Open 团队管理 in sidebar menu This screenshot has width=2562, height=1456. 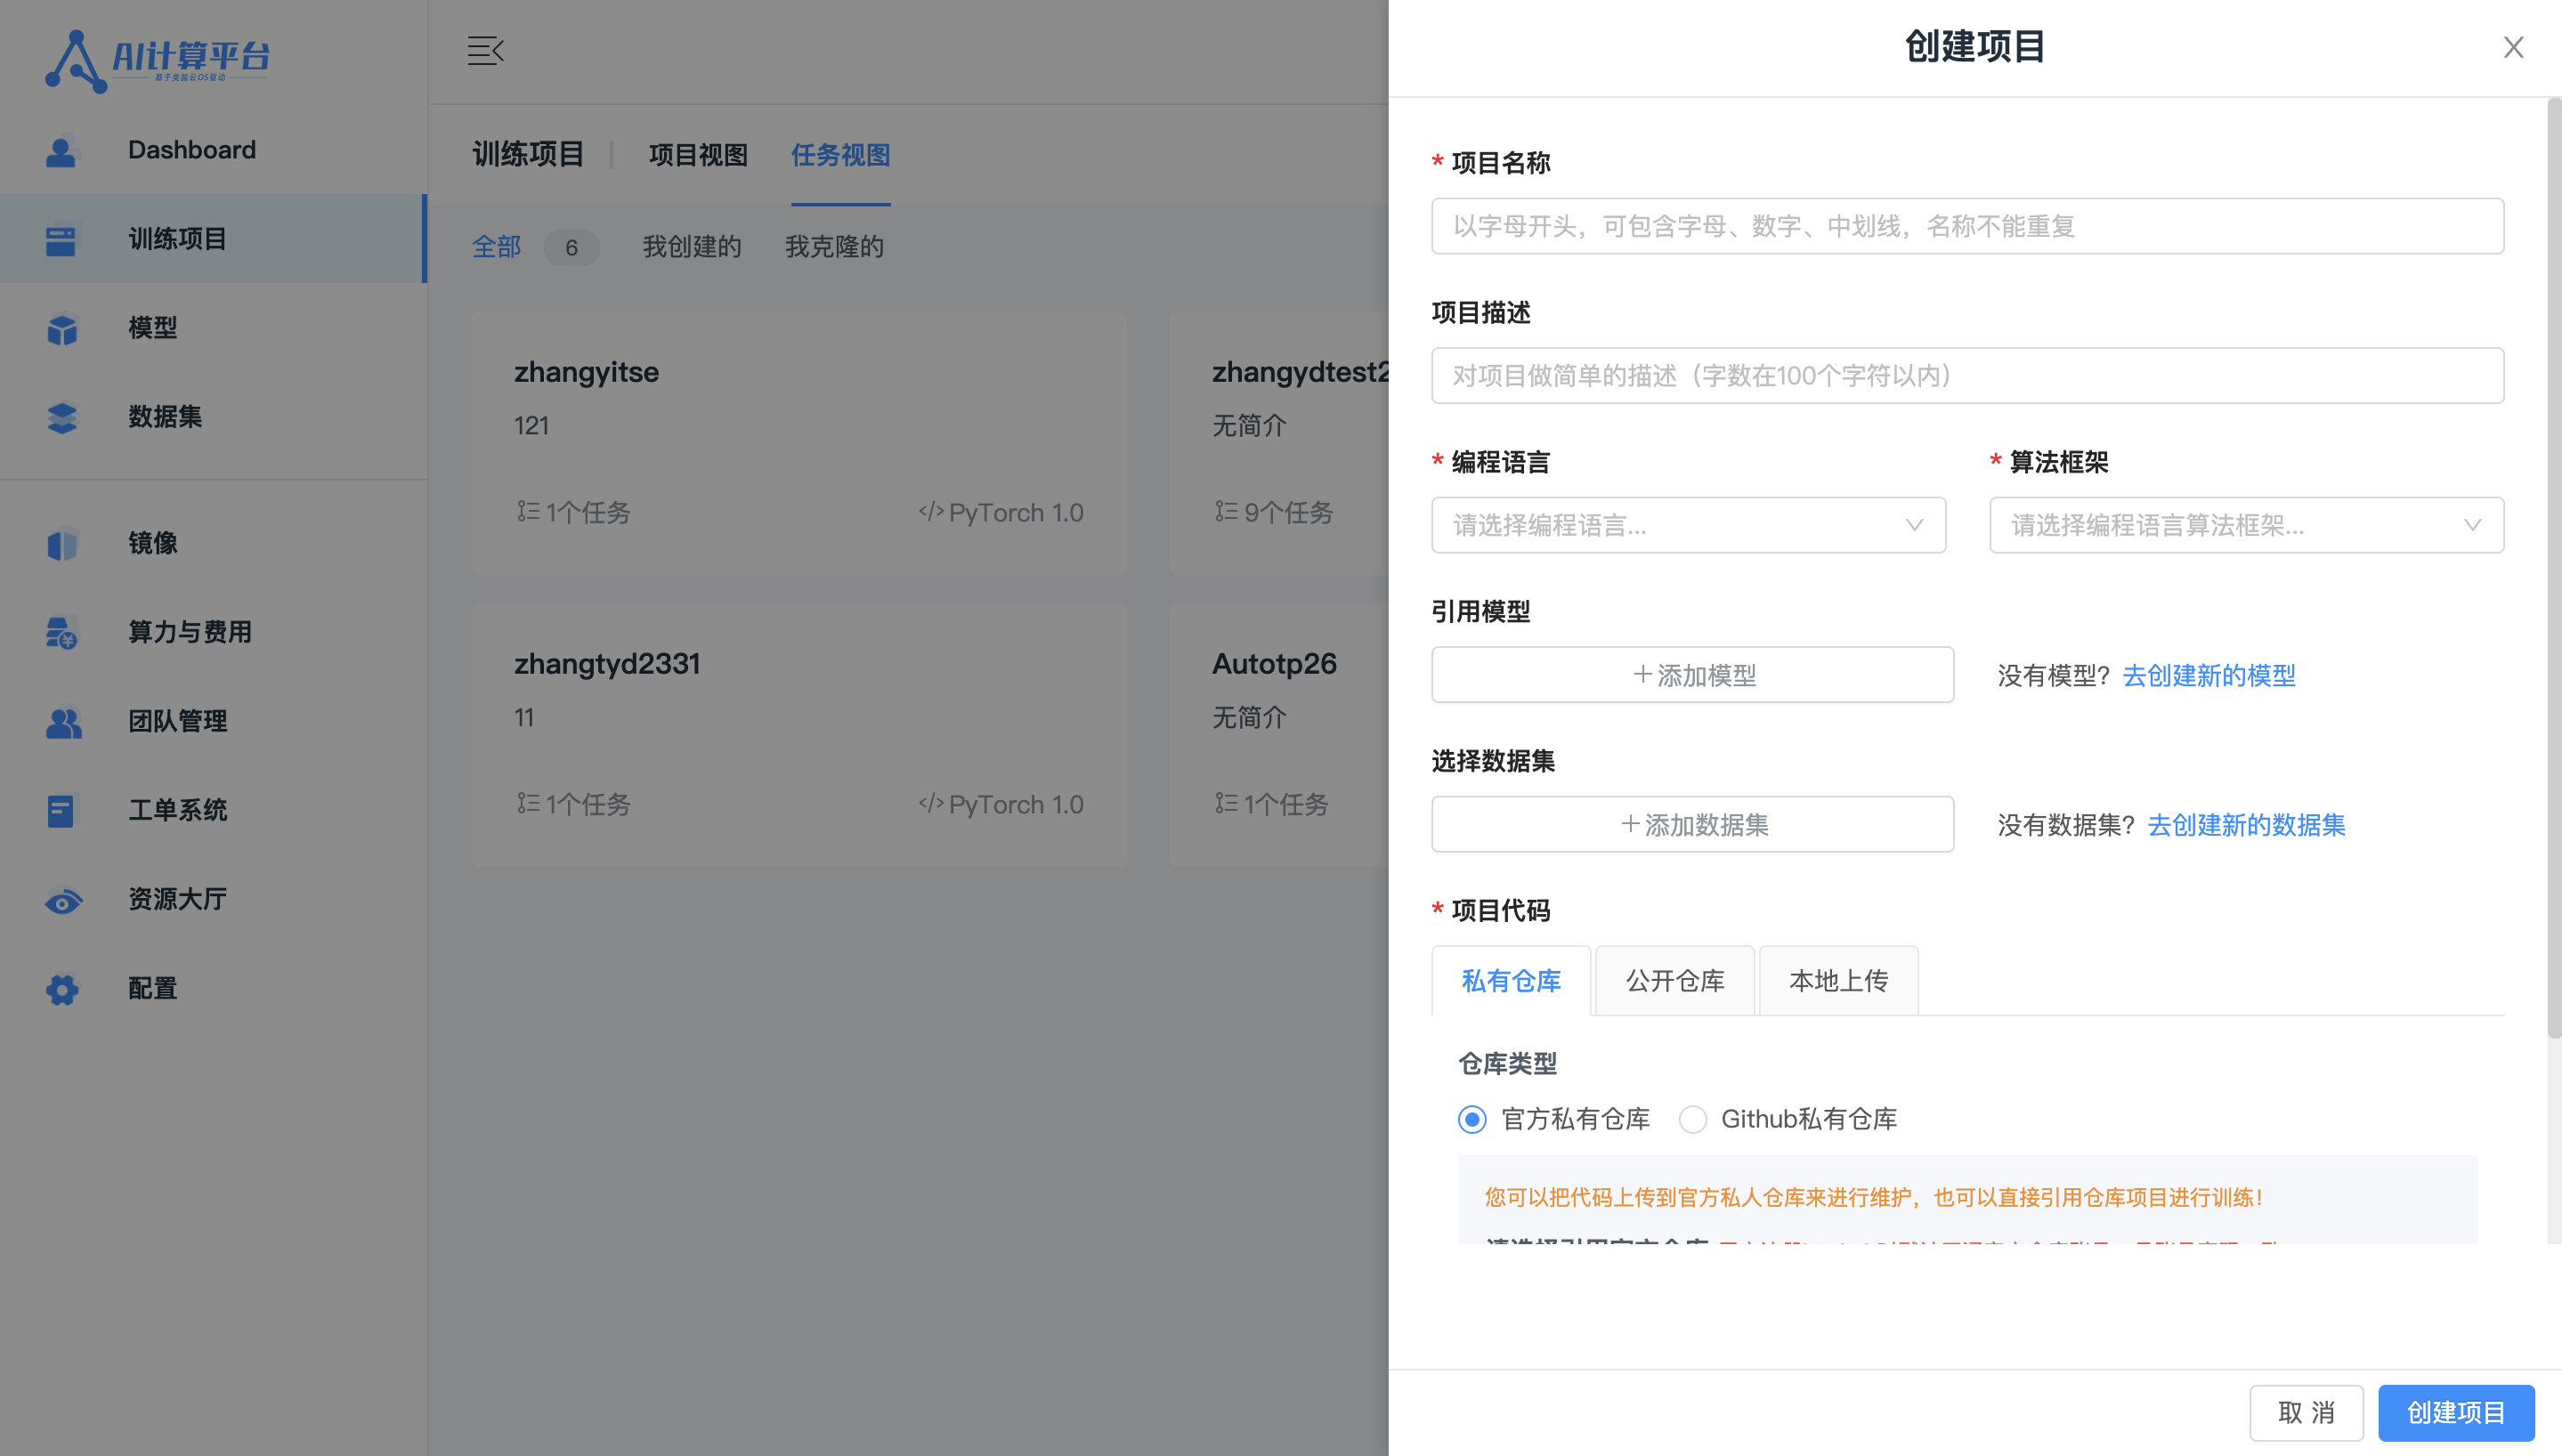point(213,721)
